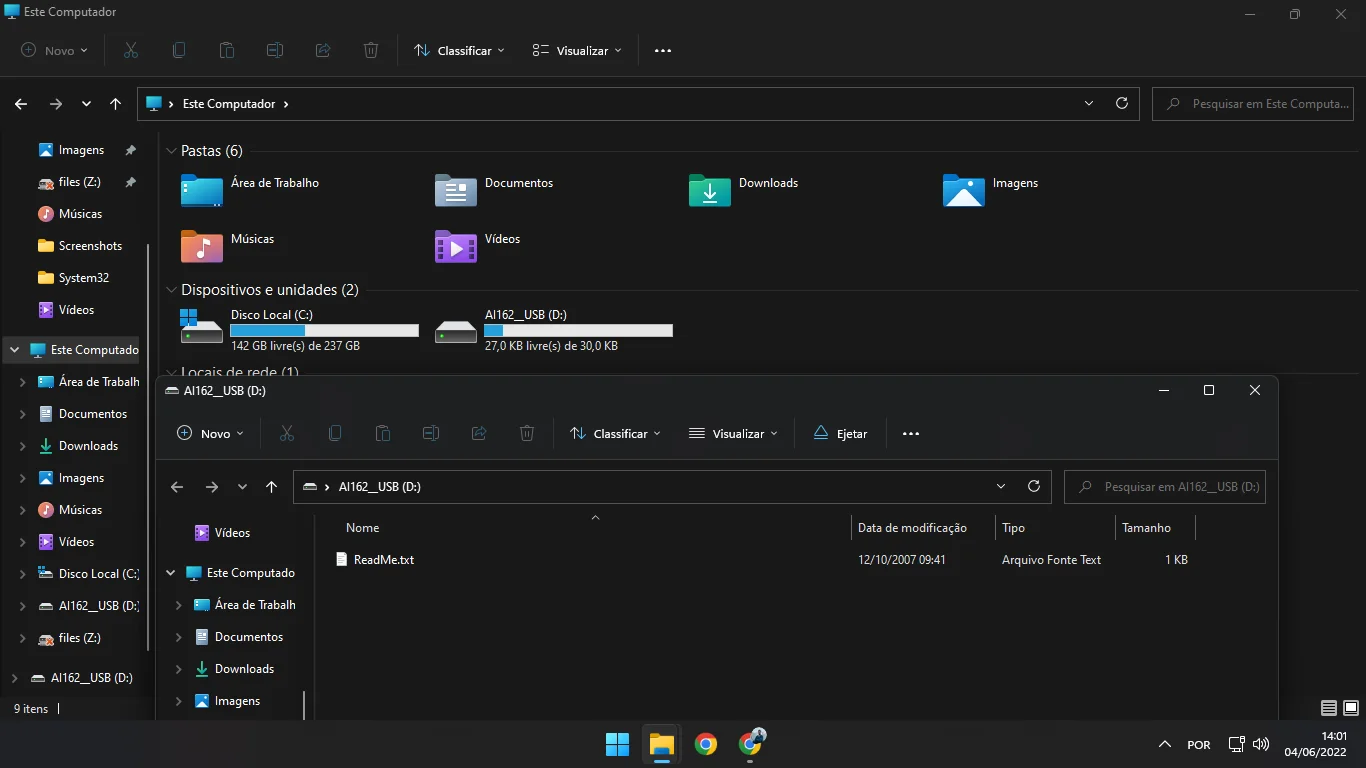Open the ellipsis menu in AI162__USB window
1366x768 pixels.
[911, 433]
